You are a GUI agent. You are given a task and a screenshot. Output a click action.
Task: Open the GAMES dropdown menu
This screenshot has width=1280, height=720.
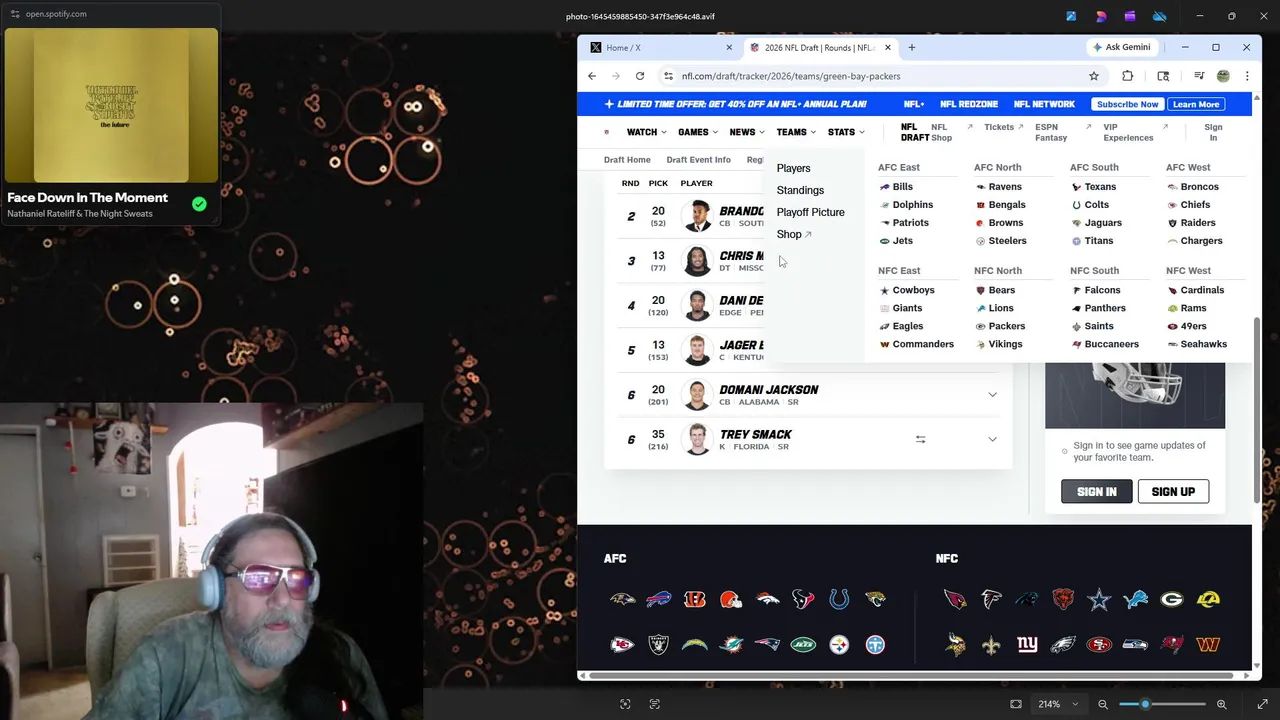click(697, 132)
